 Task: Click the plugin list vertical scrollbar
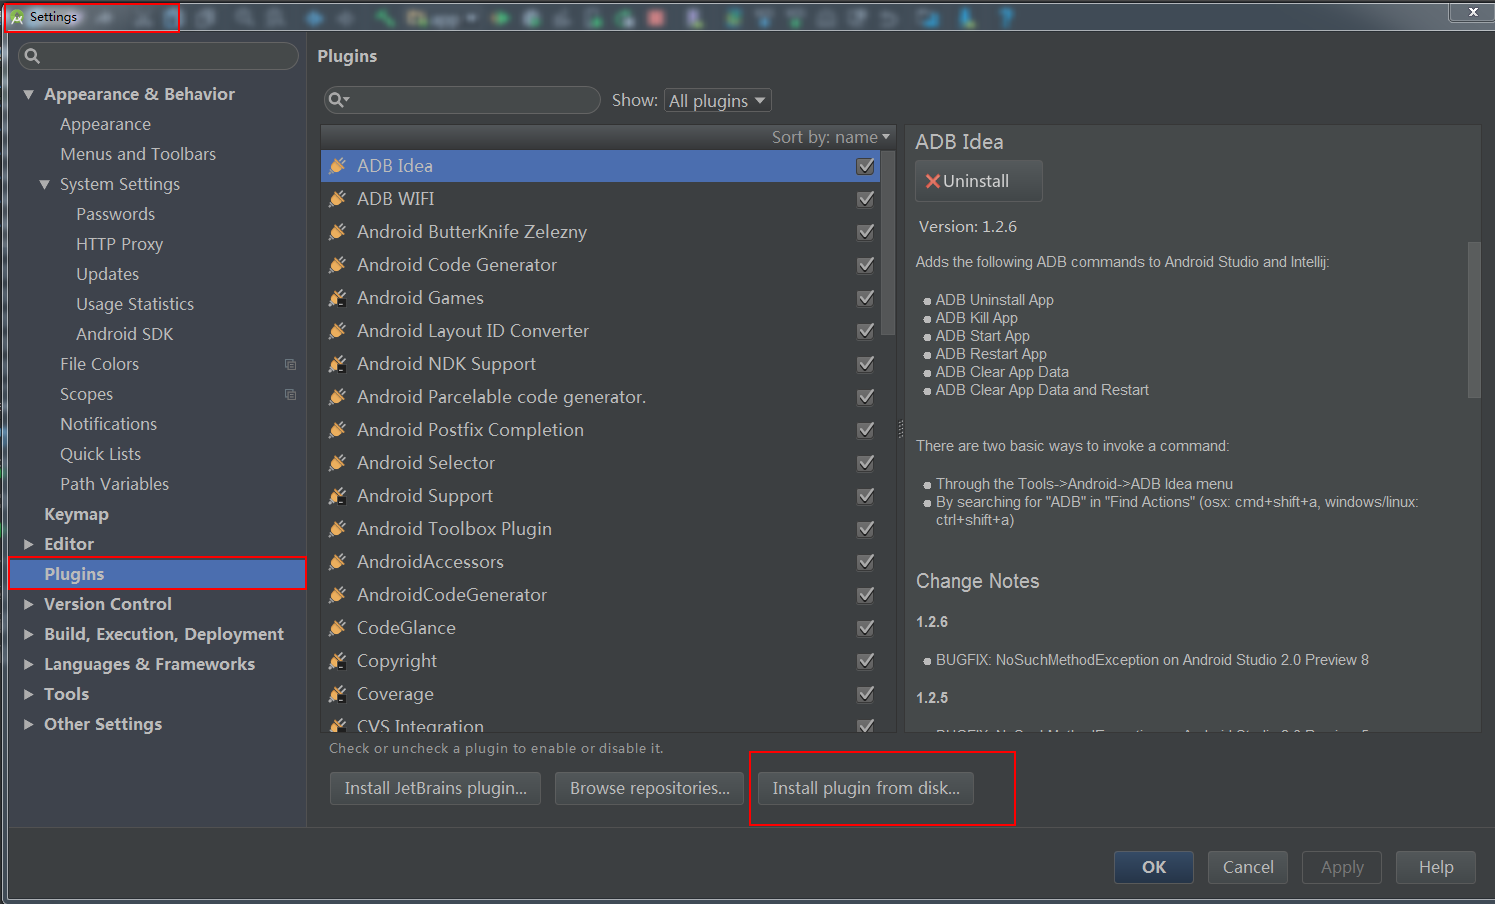coord(888,243)
